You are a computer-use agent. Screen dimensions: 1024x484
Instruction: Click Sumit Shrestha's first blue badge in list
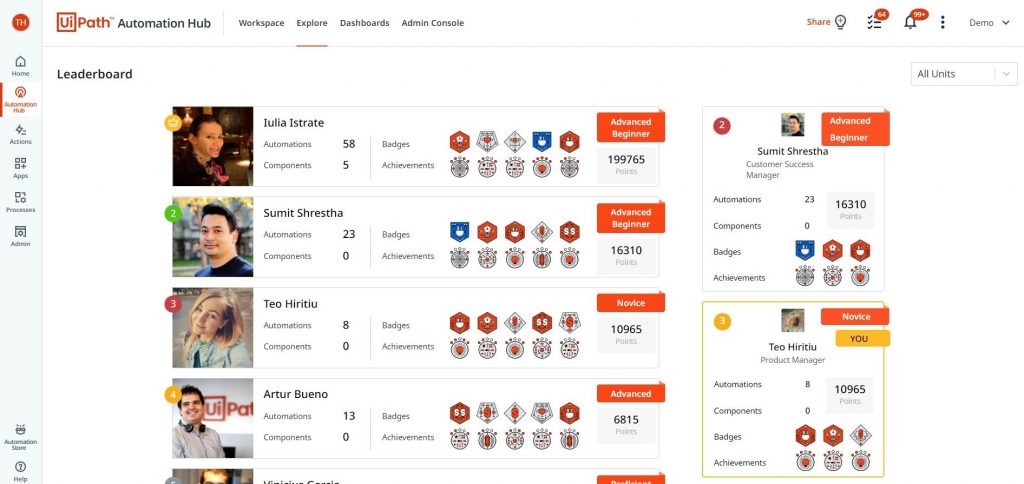tap(460, 232)
